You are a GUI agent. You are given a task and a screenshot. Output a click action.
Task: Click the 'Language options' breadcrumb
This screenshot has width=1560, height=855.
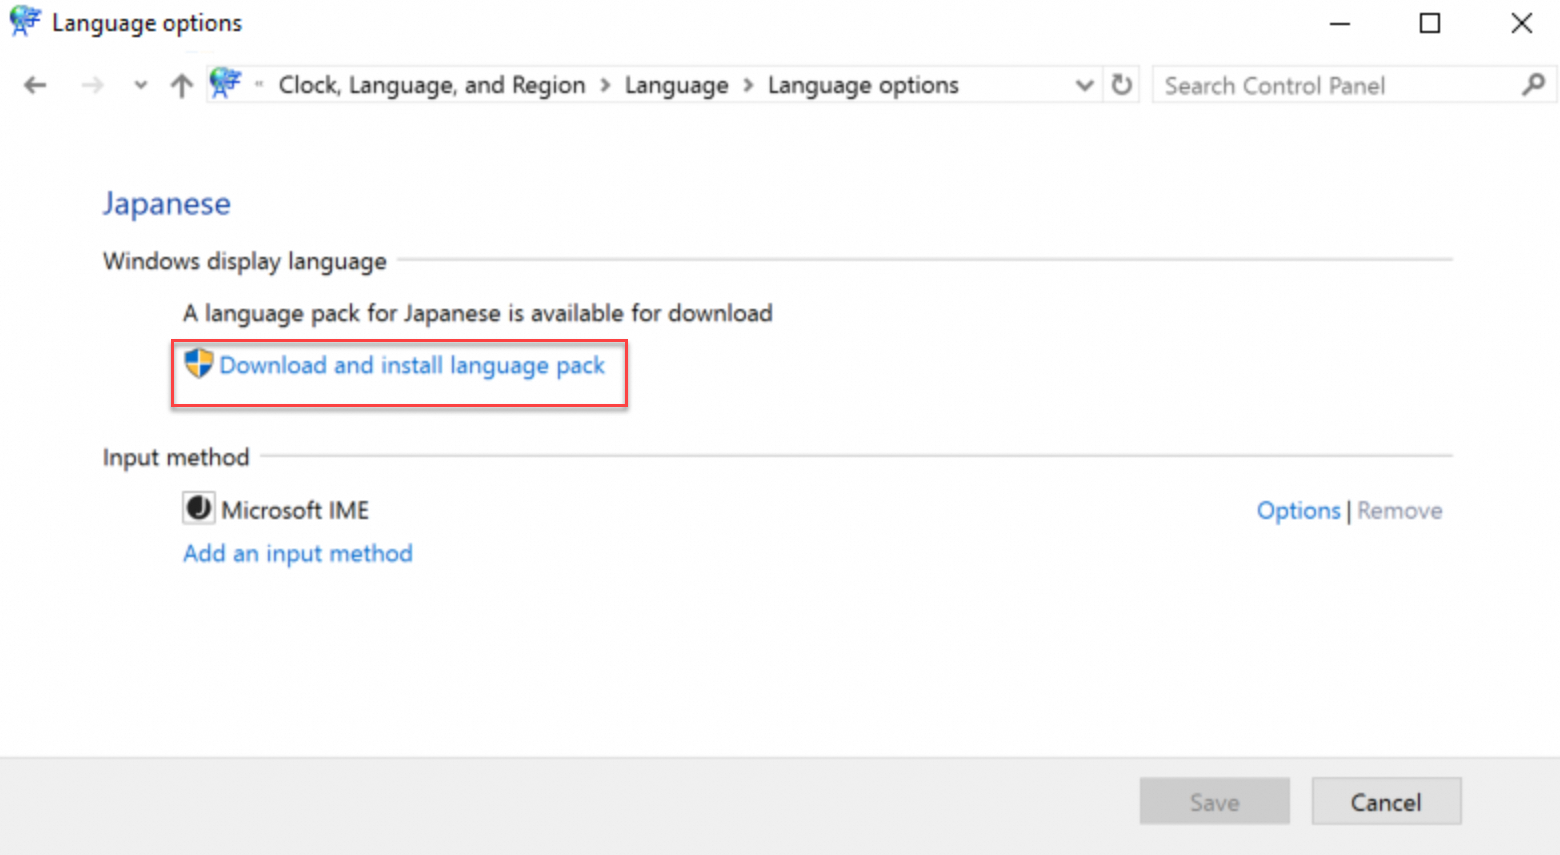pos(863,85)
